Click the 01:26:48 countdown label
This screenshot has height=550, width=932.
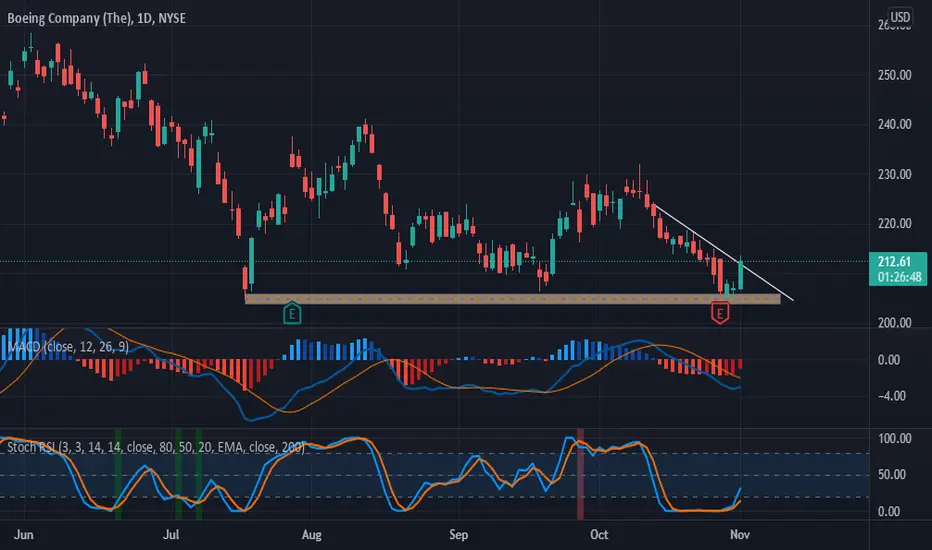pos(899,277)
